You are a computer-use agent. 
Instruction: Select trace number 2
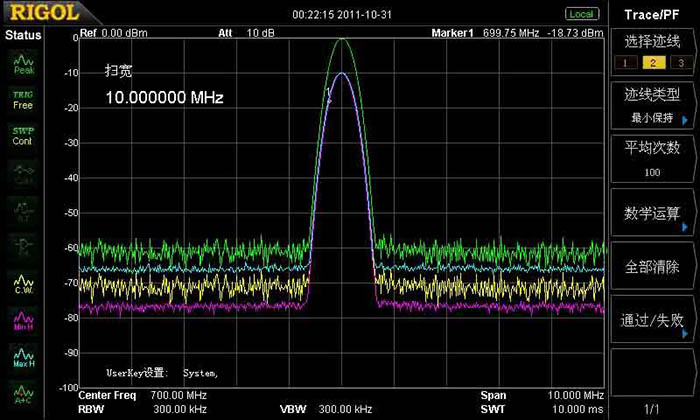pyautogui.click(x=652, y=63)
